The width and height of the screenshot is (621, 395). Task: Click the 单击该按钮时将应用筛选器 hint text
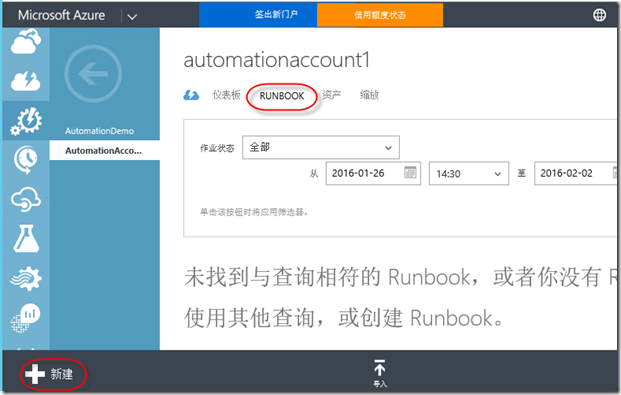click(x=254, y=212)
